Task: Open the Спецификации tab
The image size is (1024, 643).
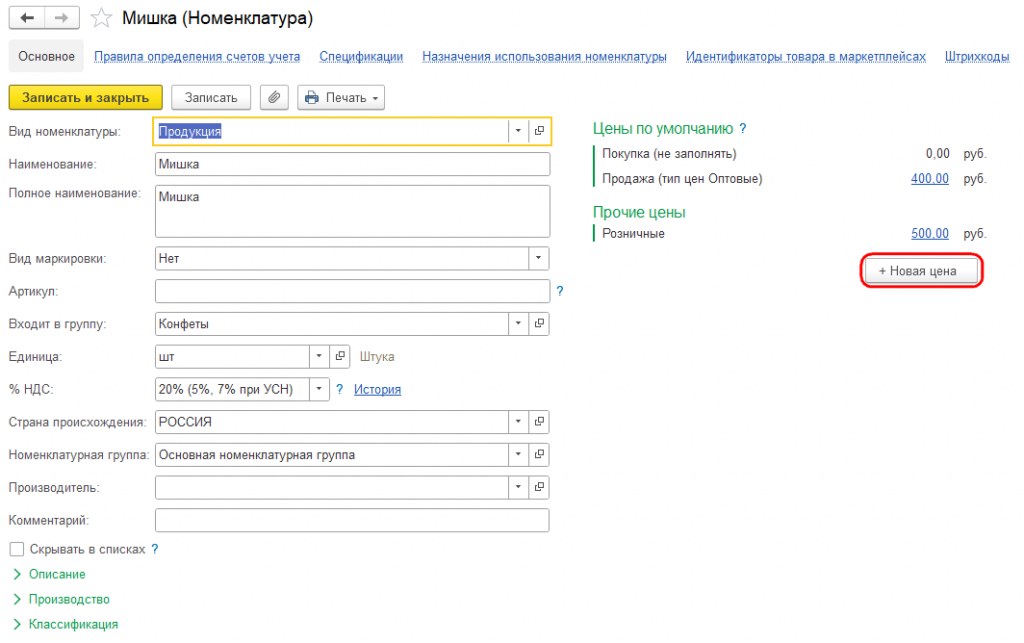Action: click(361, 57)
